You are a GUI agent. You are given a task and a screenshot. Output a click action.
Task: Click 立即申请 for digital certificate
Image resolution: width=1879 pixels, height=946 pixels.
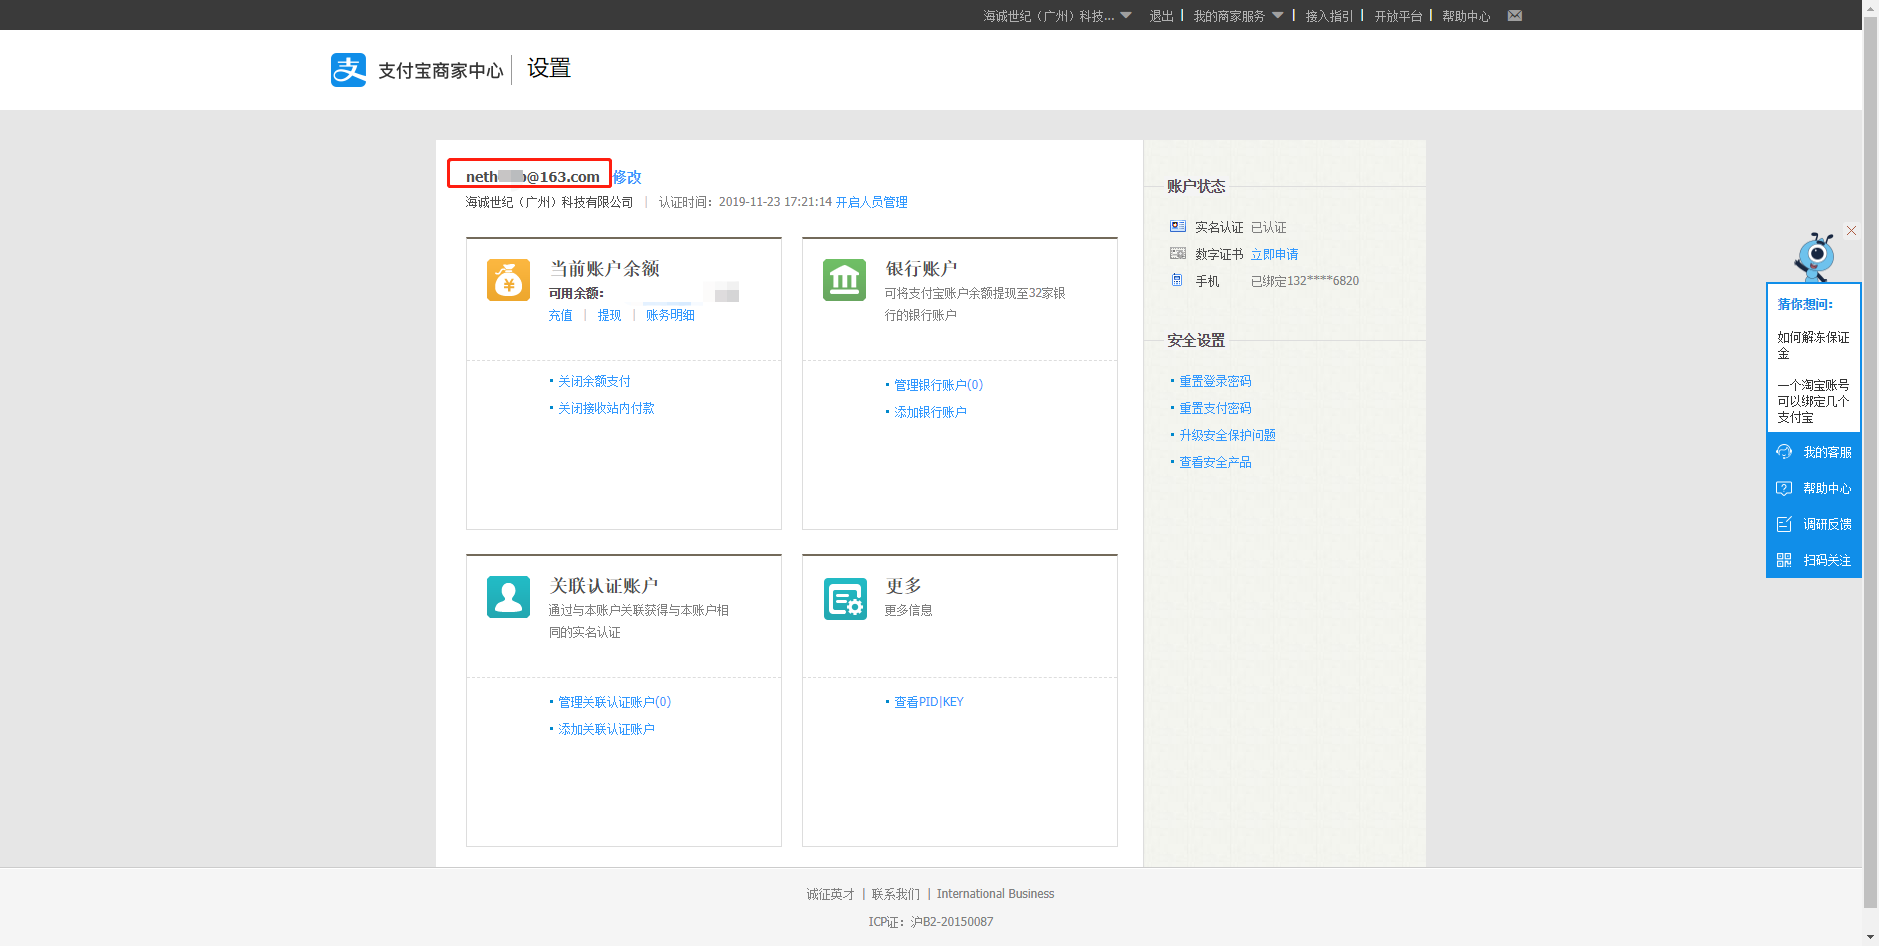(1274, 255)
